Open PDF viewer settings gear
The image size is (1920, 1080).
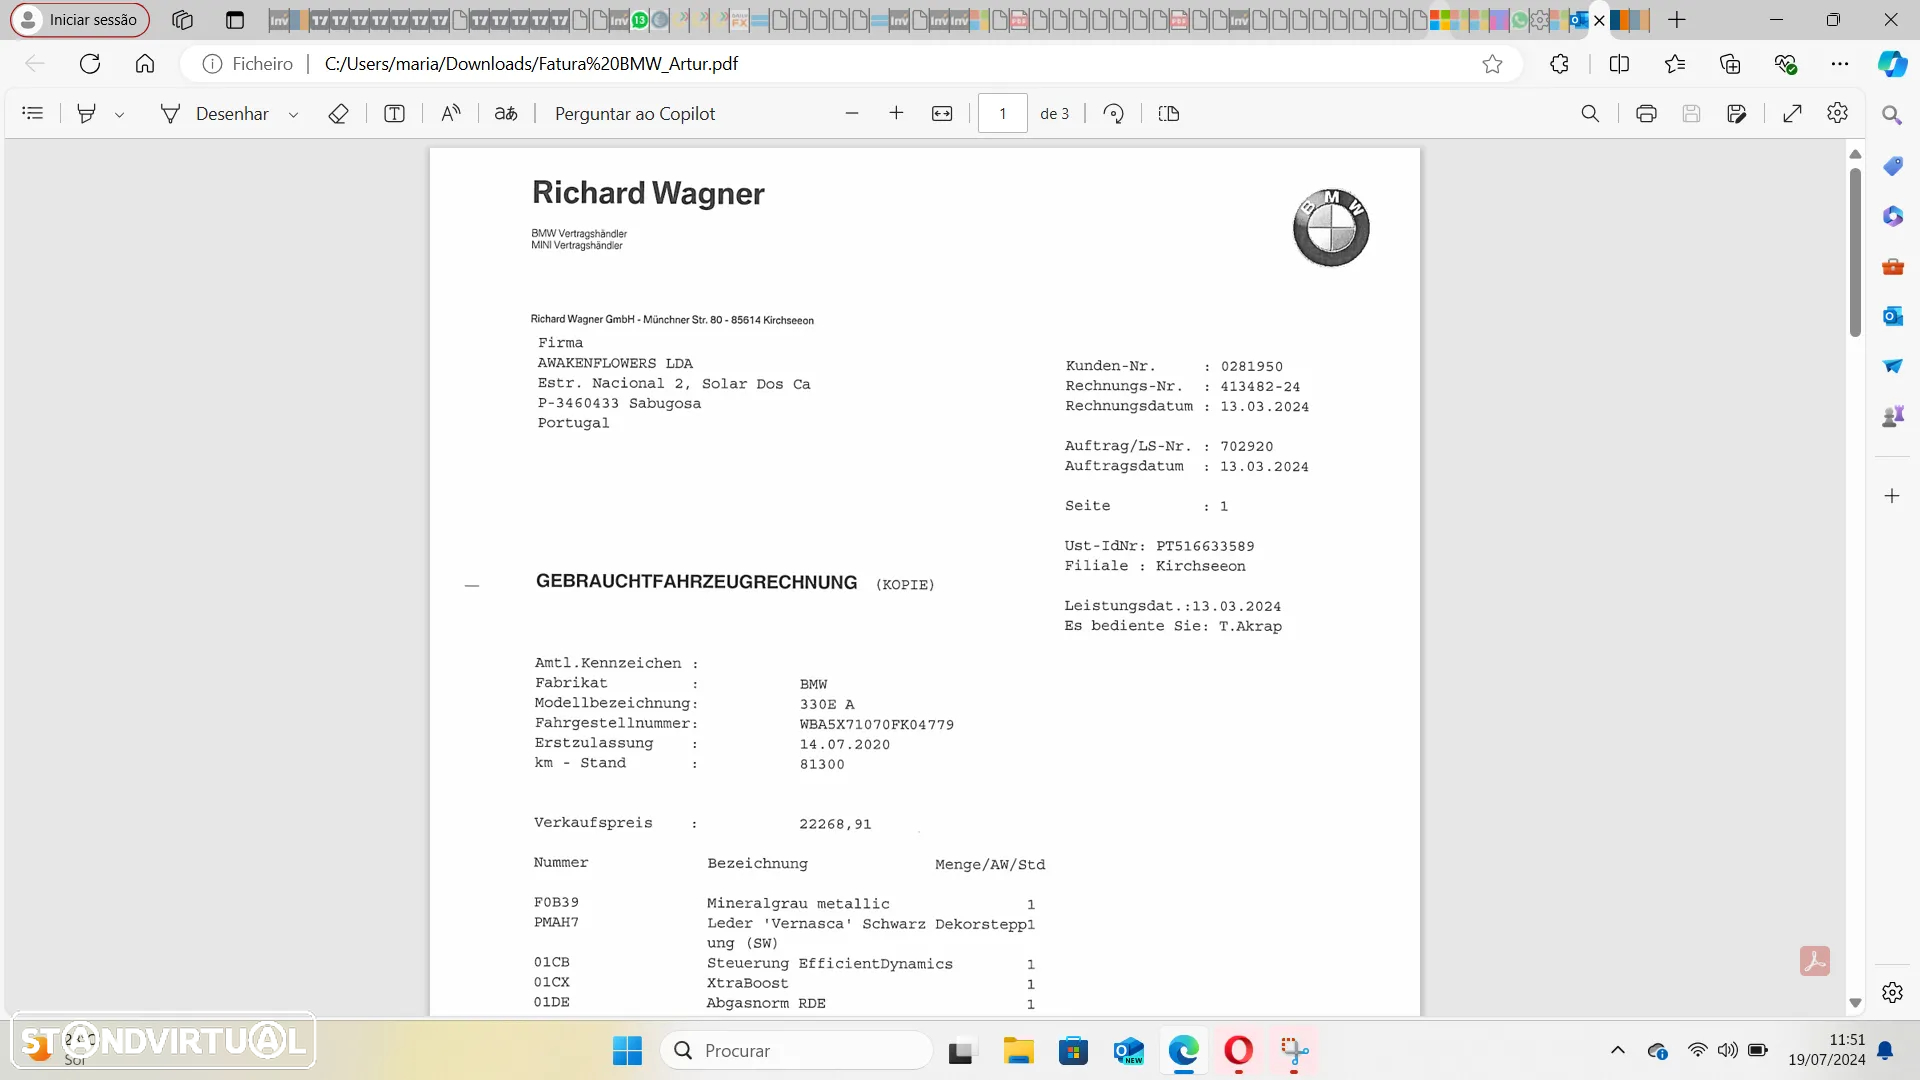[1837, 113]
